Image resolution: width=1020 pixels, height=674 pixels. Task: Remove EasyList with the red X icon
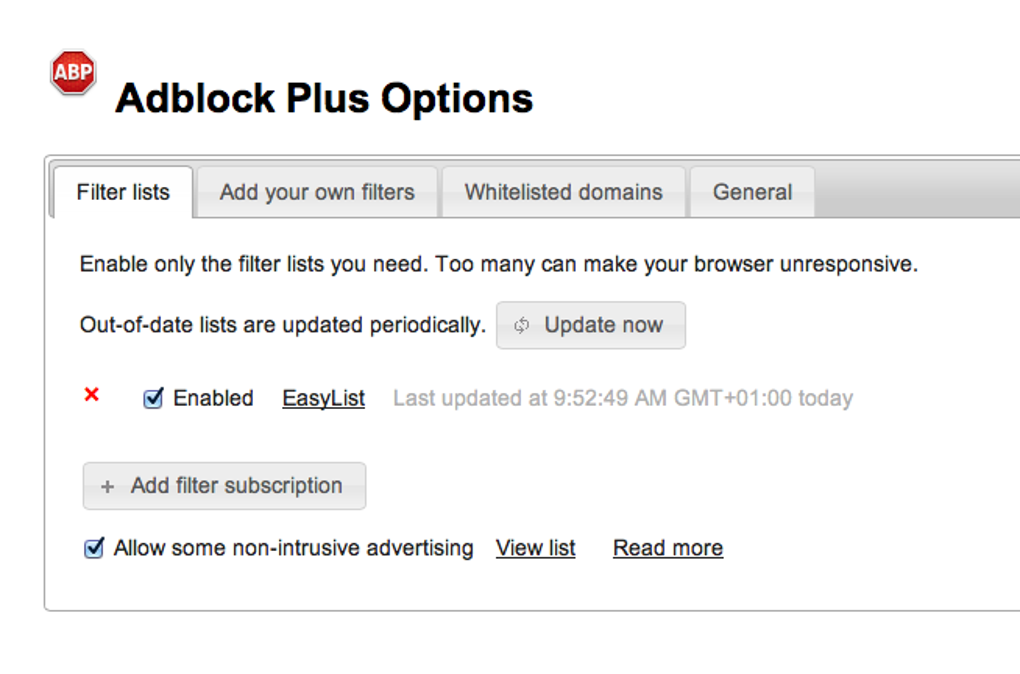coord(92,395)
